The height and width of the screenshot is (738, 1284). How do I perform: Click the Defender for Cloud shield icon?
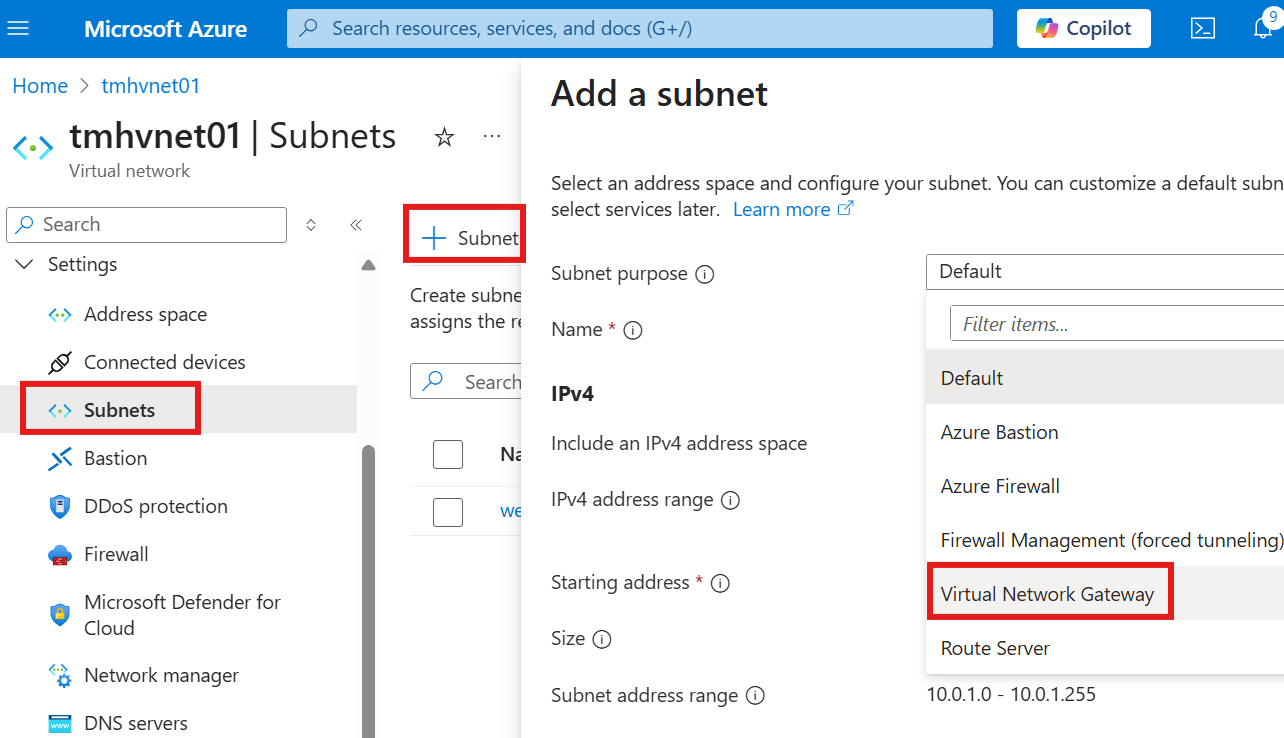(60, 614)
